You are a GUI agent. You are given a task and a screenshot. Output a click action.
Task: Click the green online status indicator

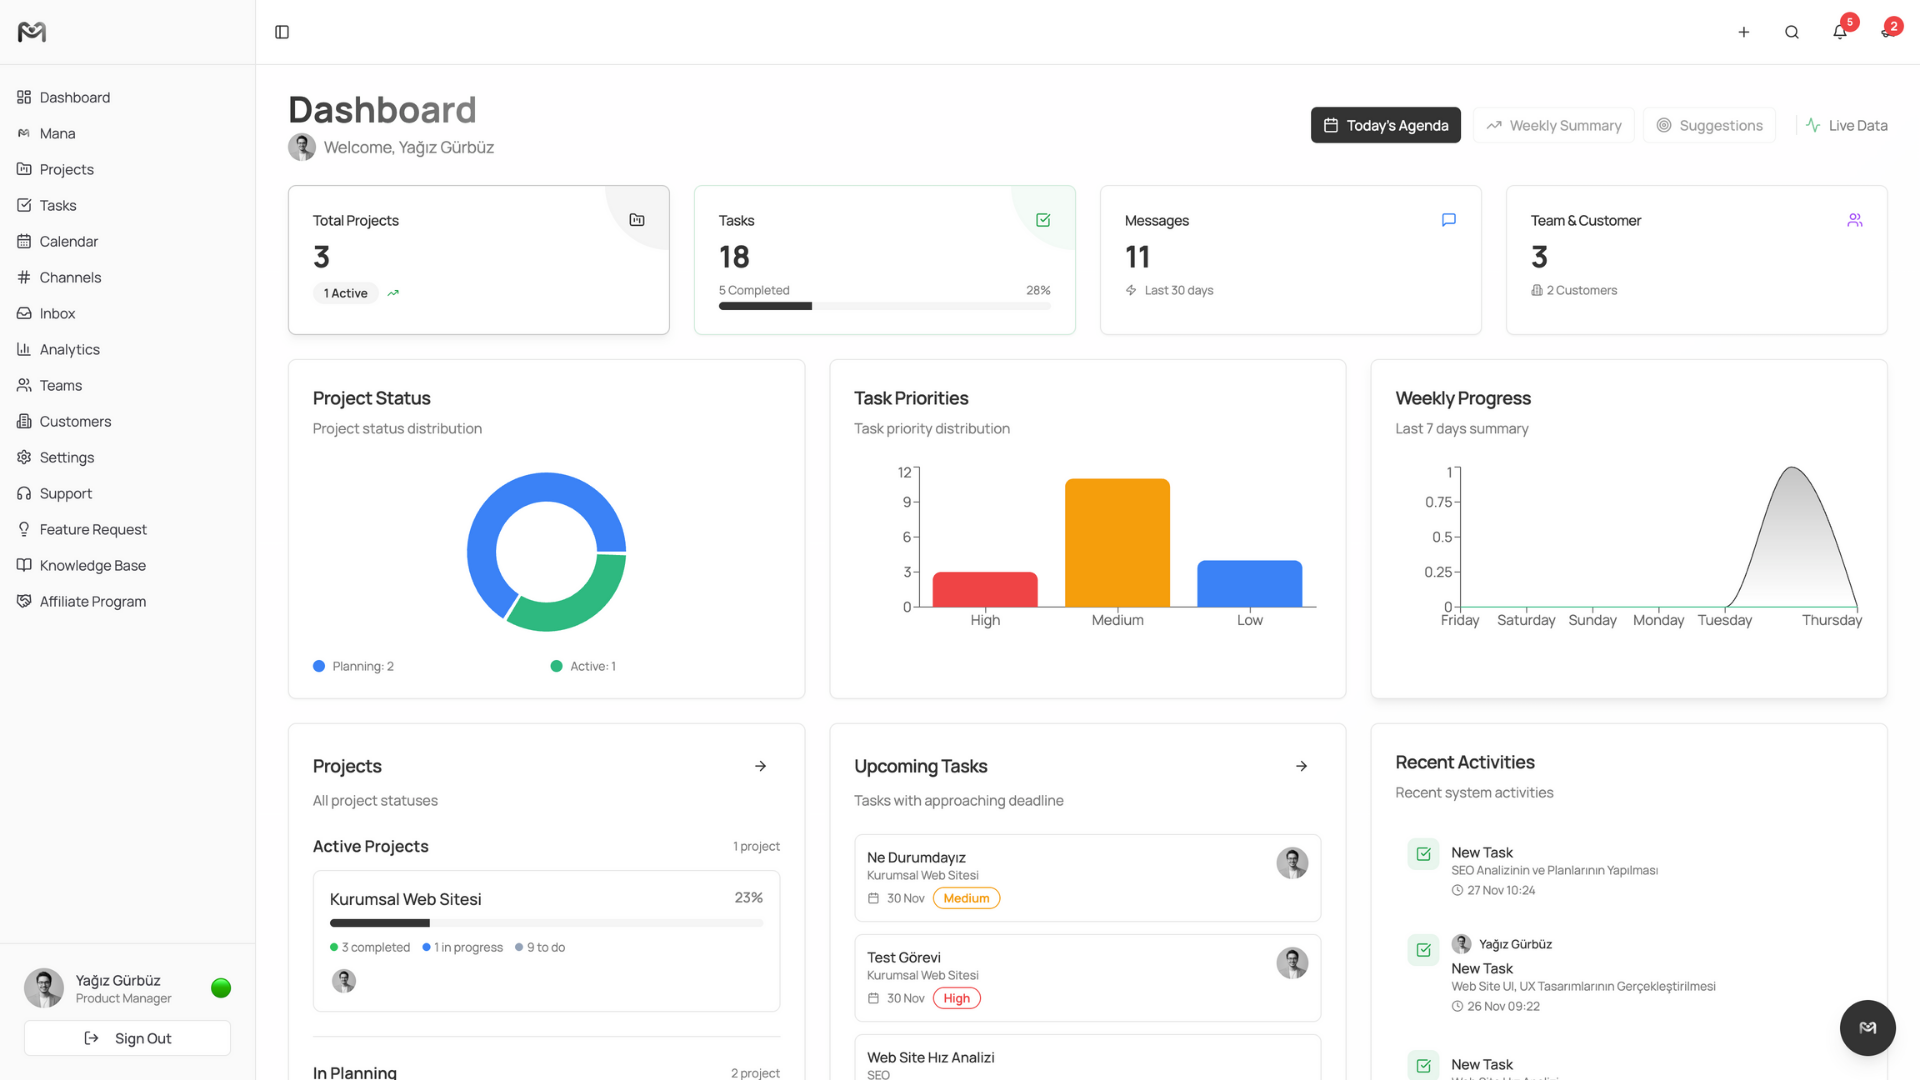coord(221,988)
